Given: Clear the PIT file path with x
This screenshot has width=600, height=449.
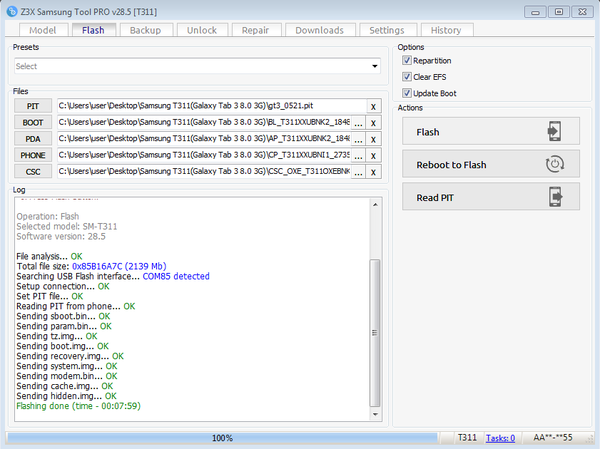Looking at the screenshot, I should click(x=373, y=106).
